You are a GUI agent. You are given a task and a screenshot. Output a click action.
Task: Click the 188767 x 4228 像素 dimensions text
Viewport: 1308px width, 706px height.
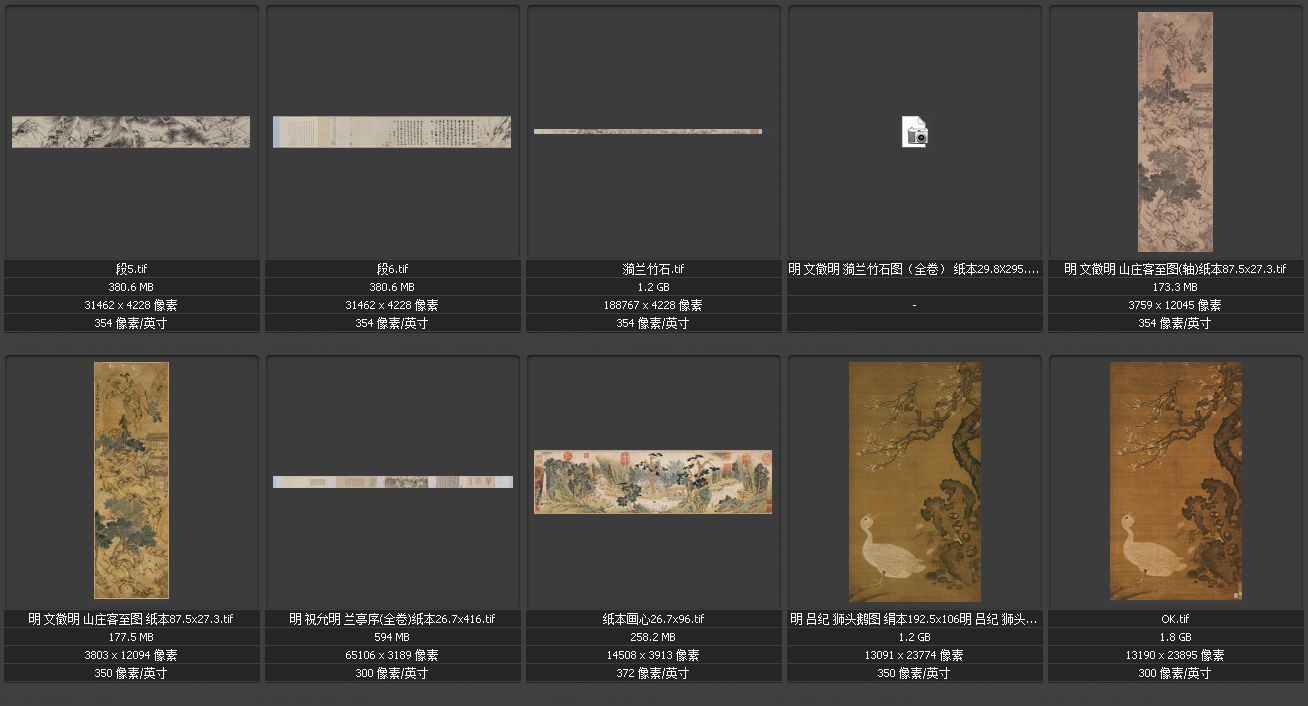click(653, 305)
